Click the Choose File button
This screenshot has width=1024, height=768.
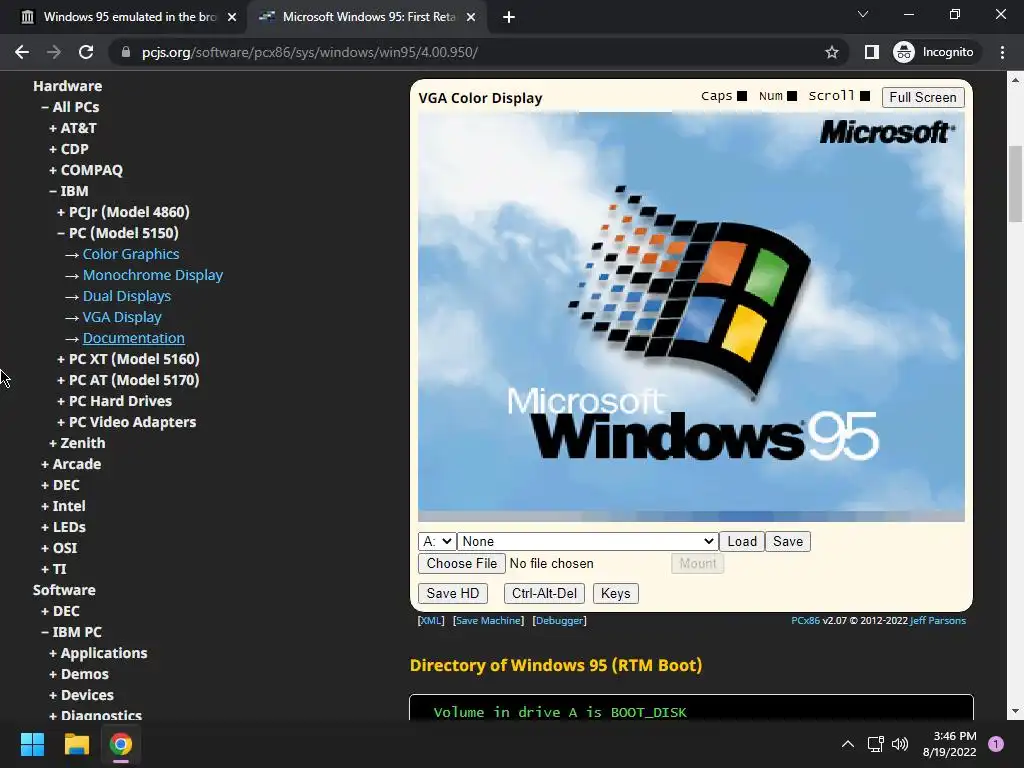click(x=462, y=564)
